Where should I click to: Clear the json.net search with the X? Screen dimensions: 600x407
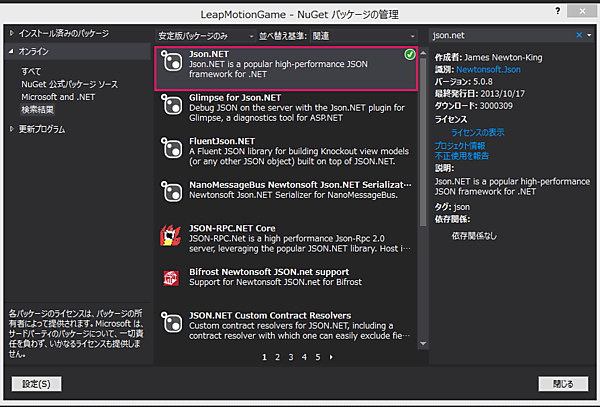tap(577, 35)
